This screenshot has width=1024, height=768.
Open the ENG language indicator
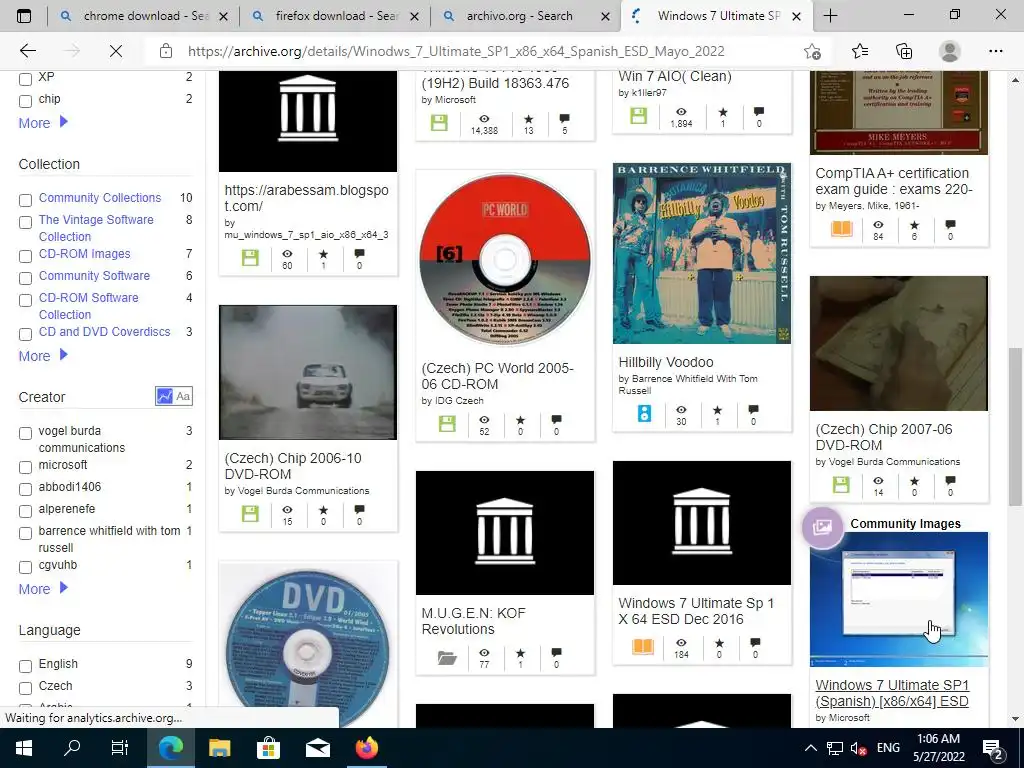(888, 748)
